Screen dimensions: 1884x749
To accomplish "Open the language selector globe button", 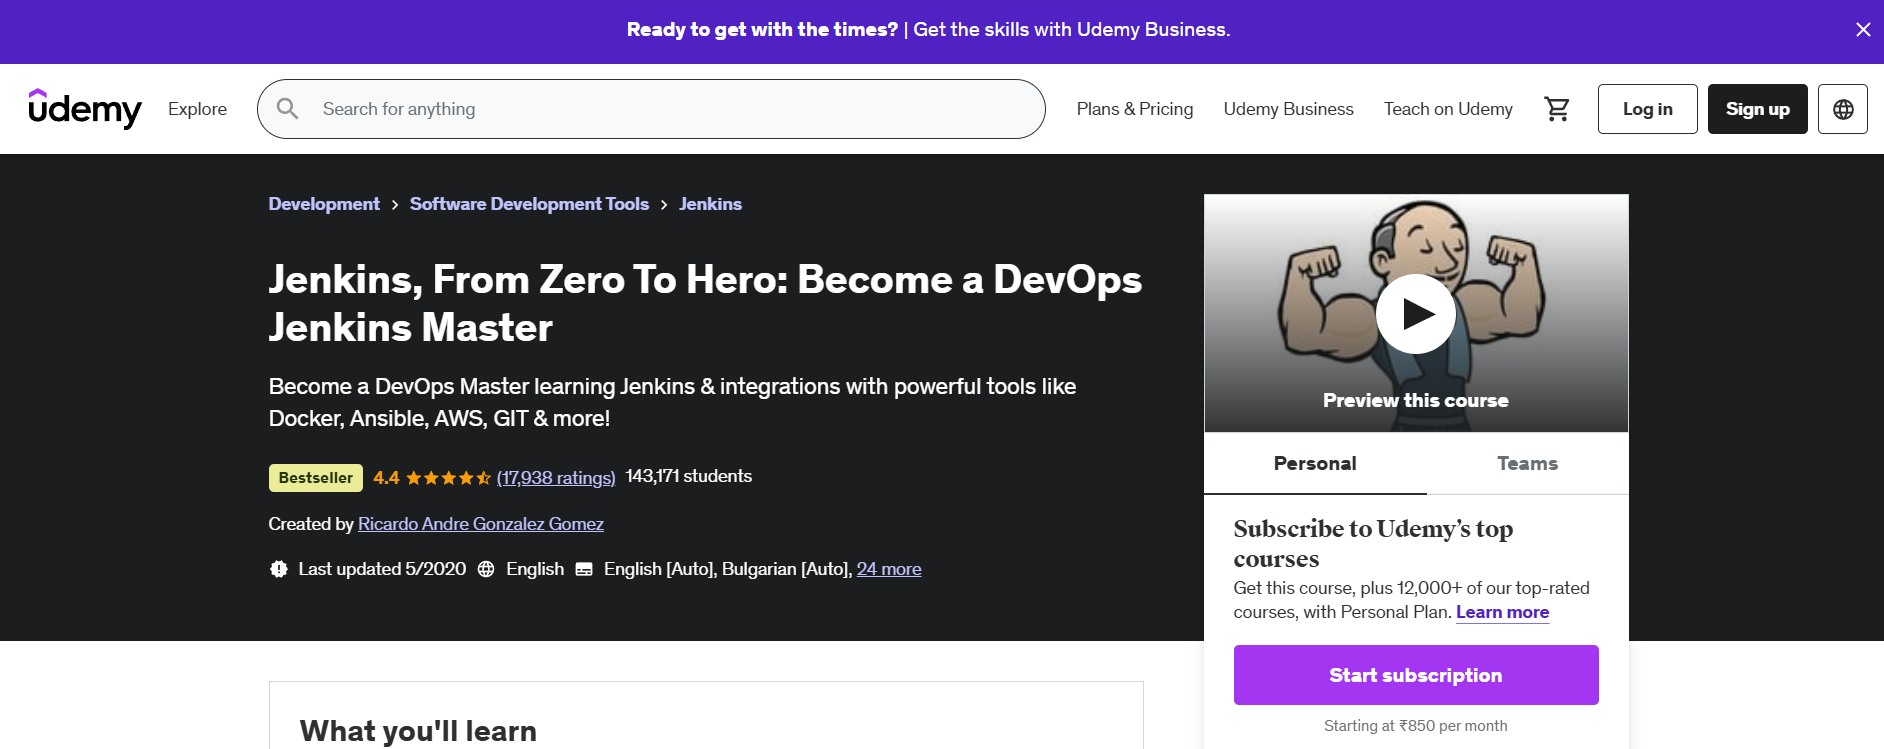I will (1842, 109).
